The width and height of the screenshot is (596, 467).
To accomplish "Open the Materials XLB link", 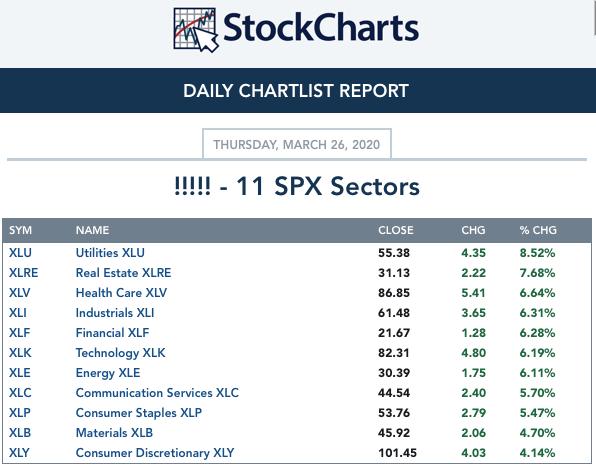I will click(x=114, y=433).
